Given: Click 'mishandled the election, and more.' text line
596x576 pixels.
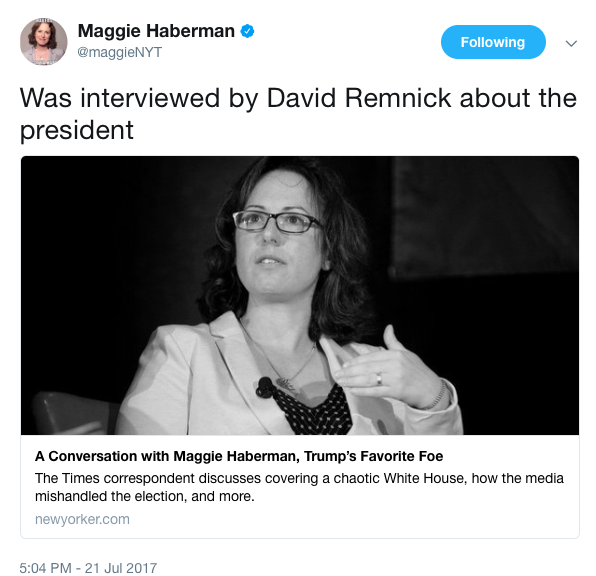Looking at the screenshot, I should coord(144,496).
